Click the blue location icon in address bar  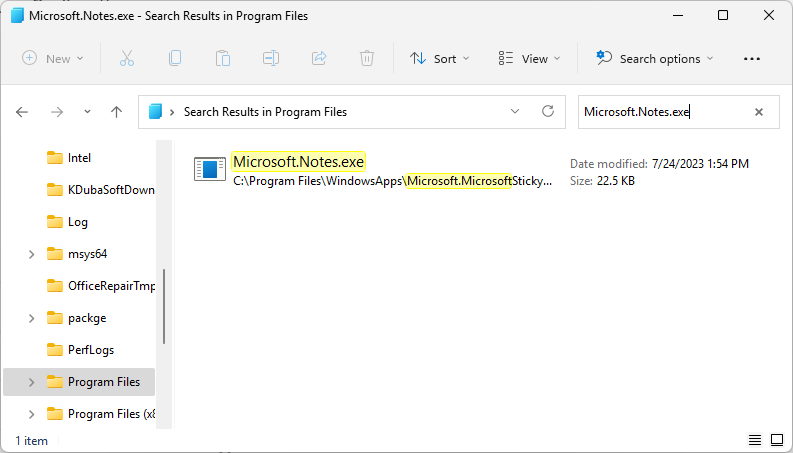155,111
